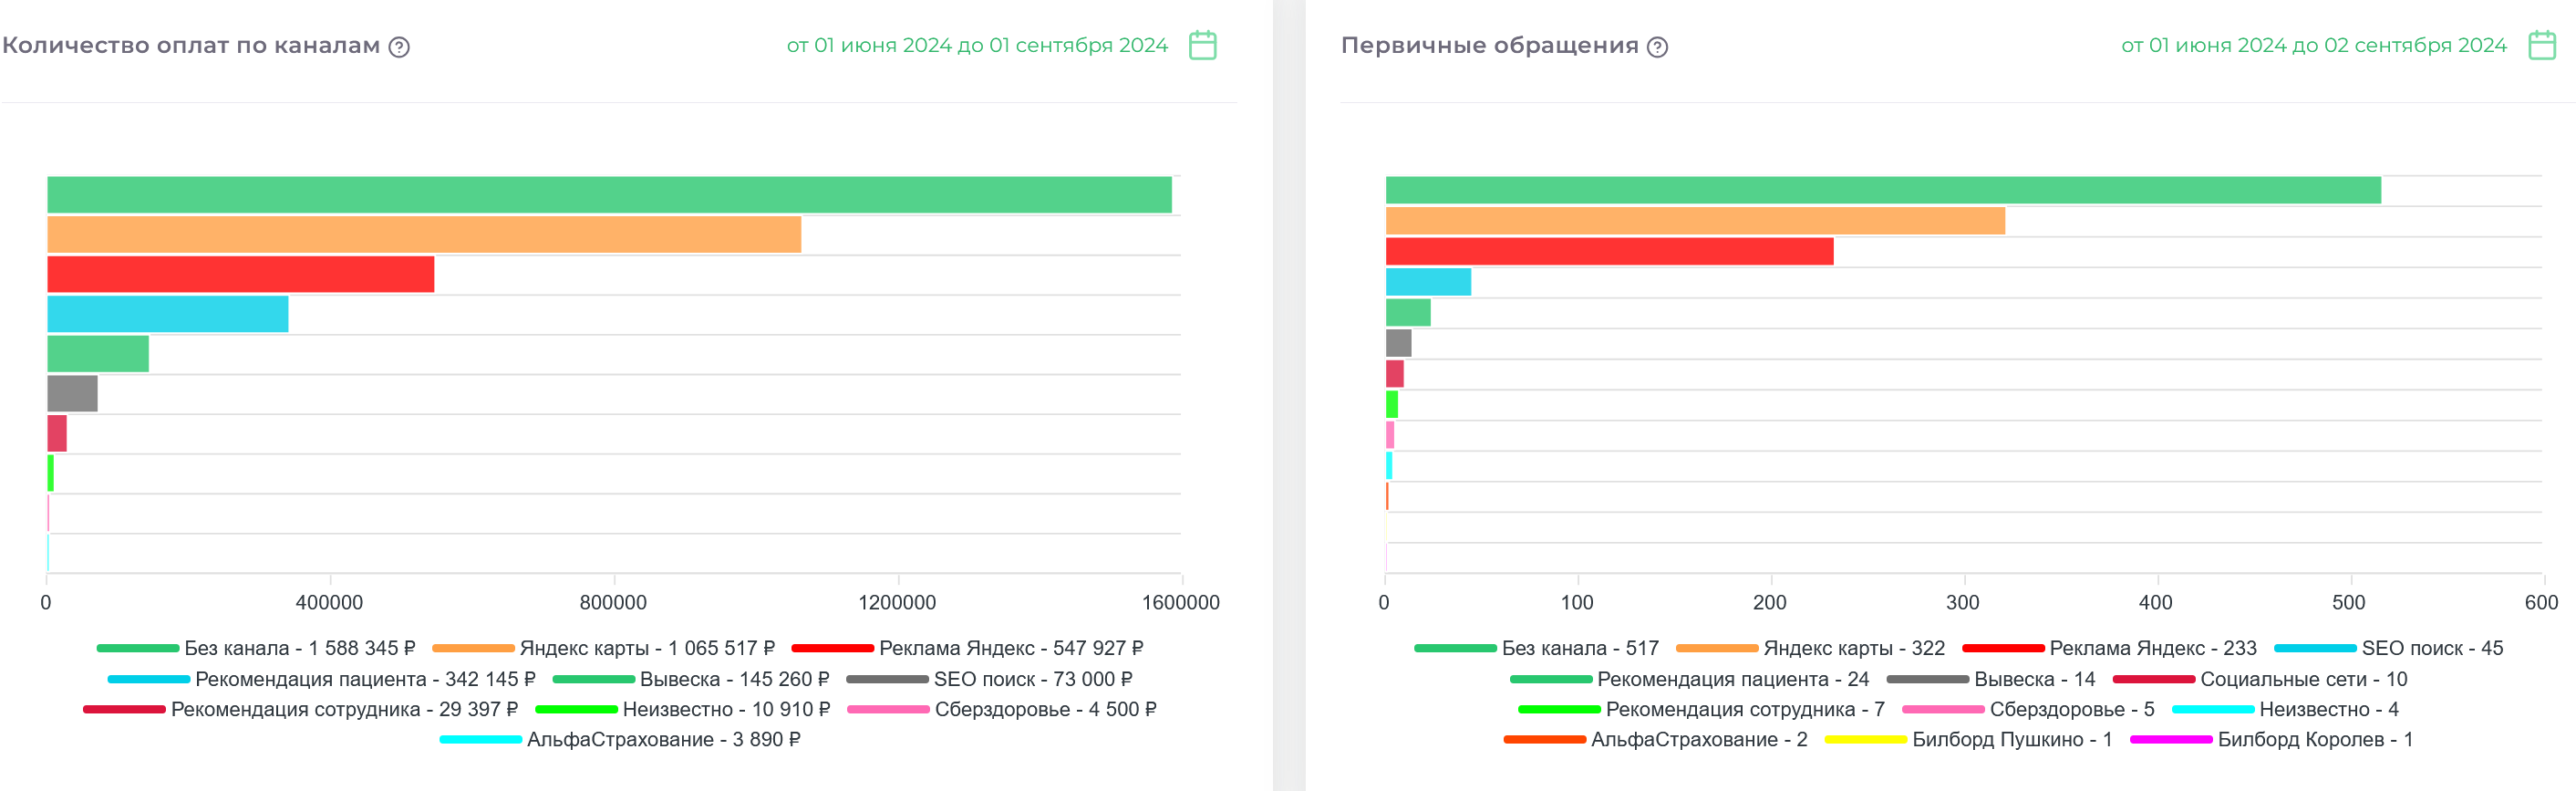Click gray Вывеска bar in appeals chart
Image resolution: width=2576 pixels, height=791 pixels.
click(1399, 343)
